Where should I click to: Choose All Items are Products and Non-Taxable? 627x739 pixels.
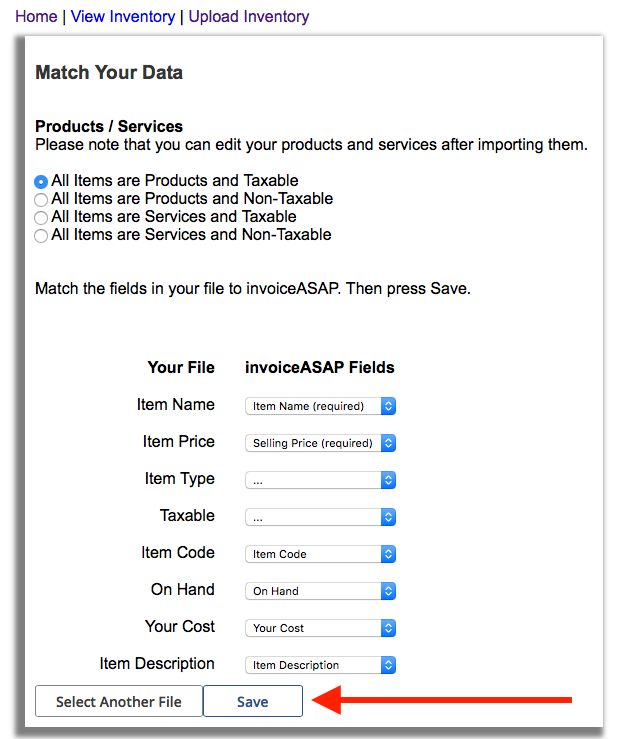(x=41, y=200)
